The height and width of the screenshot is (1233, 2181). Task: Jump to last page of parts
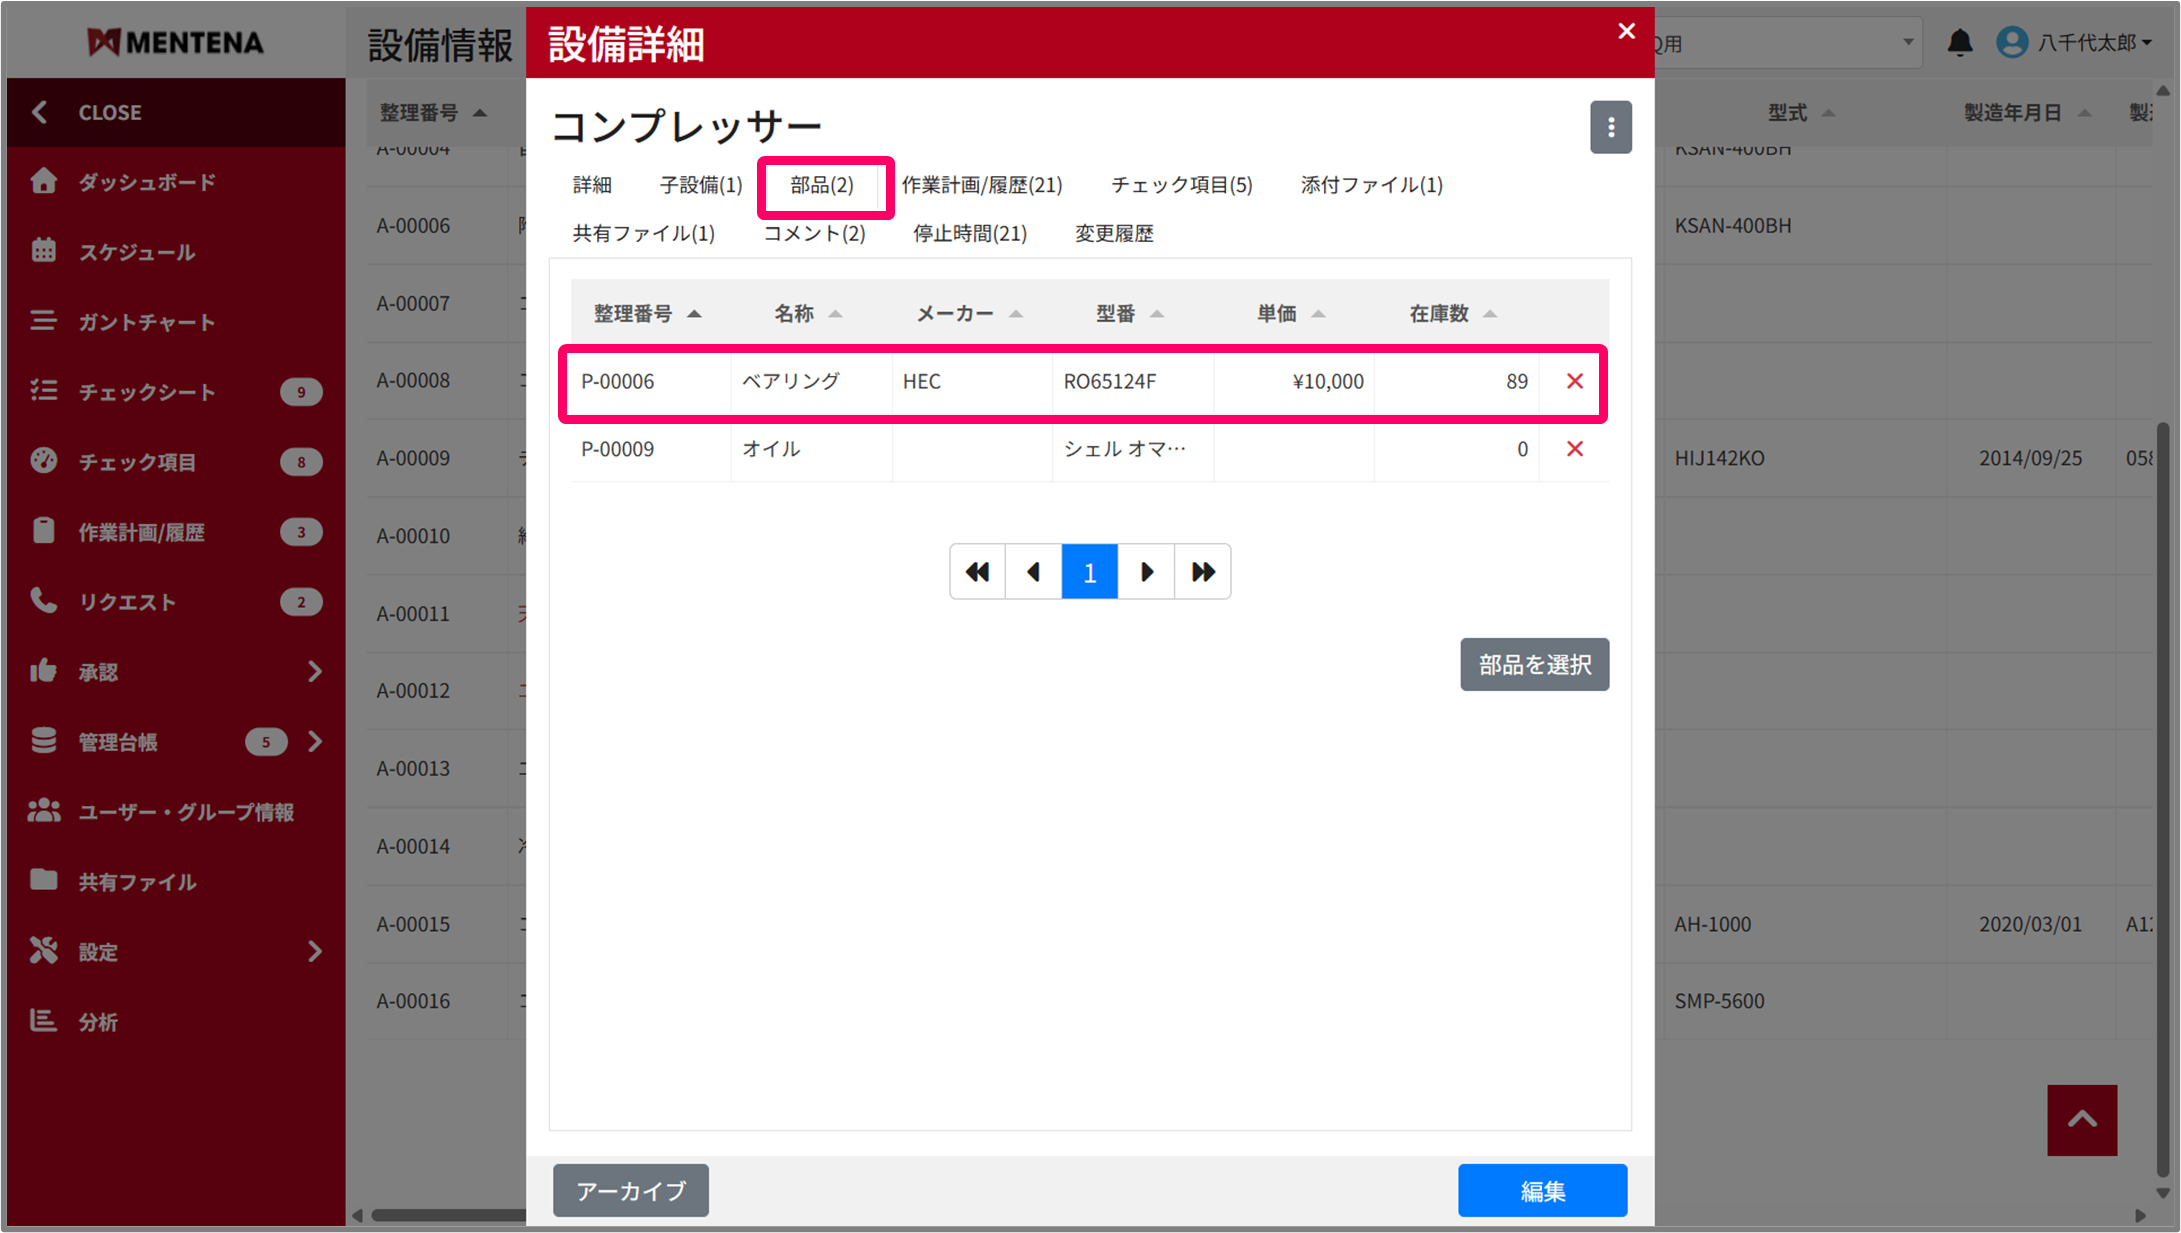point(1202,572)
